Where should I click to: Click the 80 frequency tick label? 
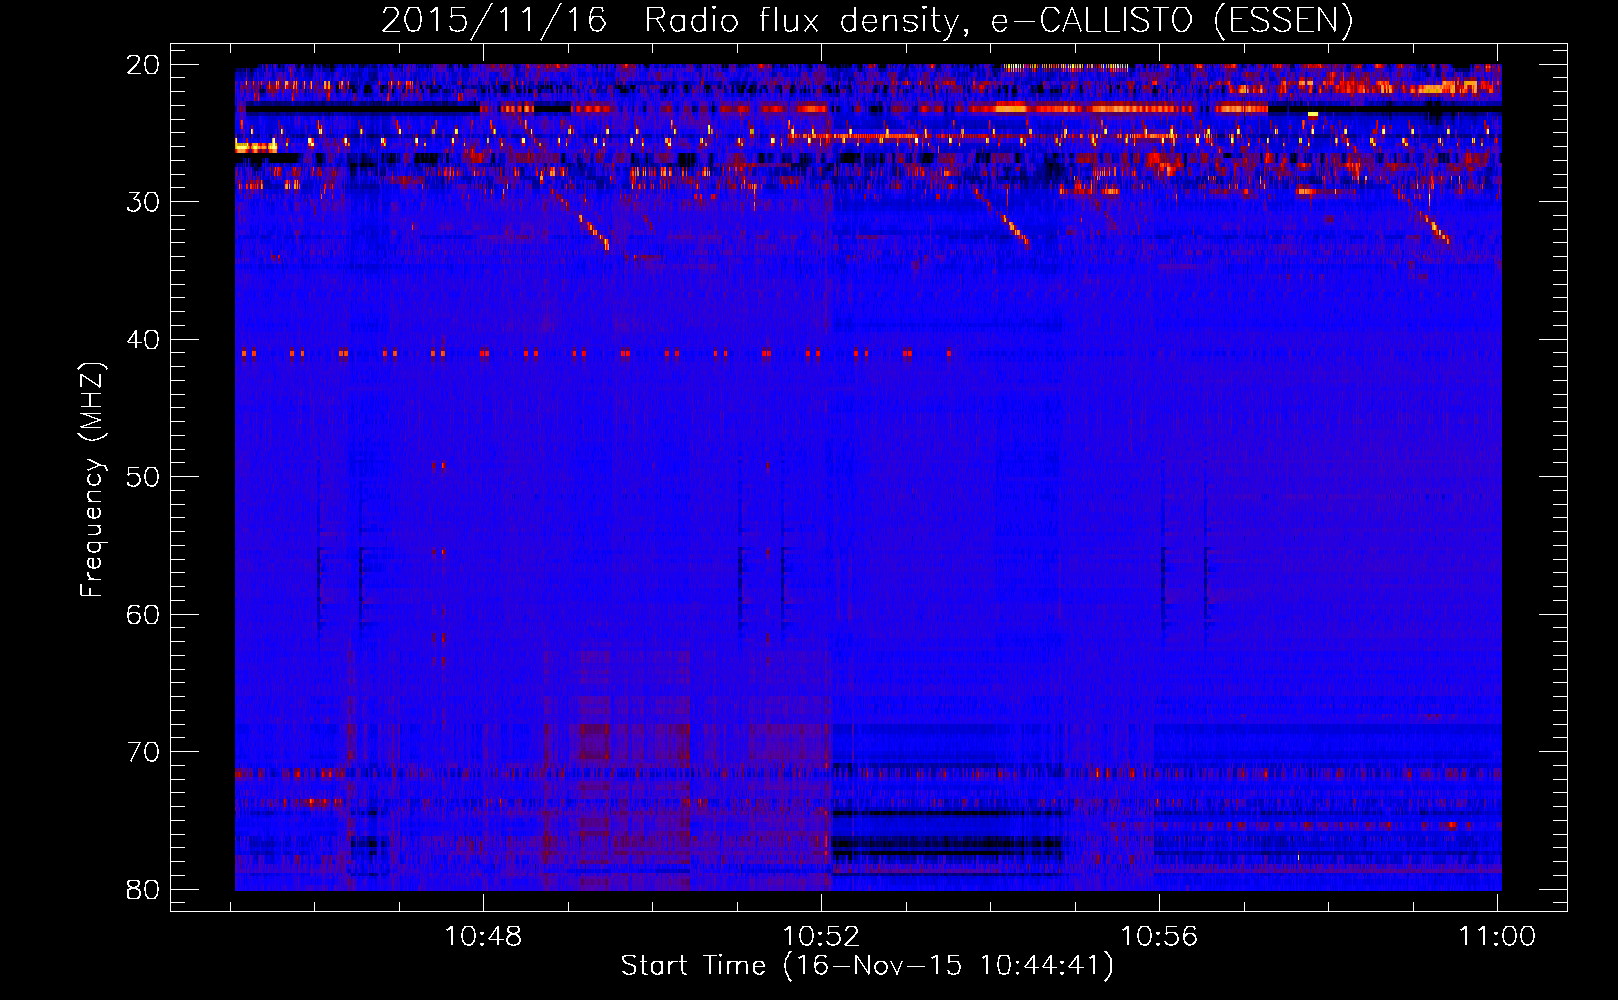point(144,889)
